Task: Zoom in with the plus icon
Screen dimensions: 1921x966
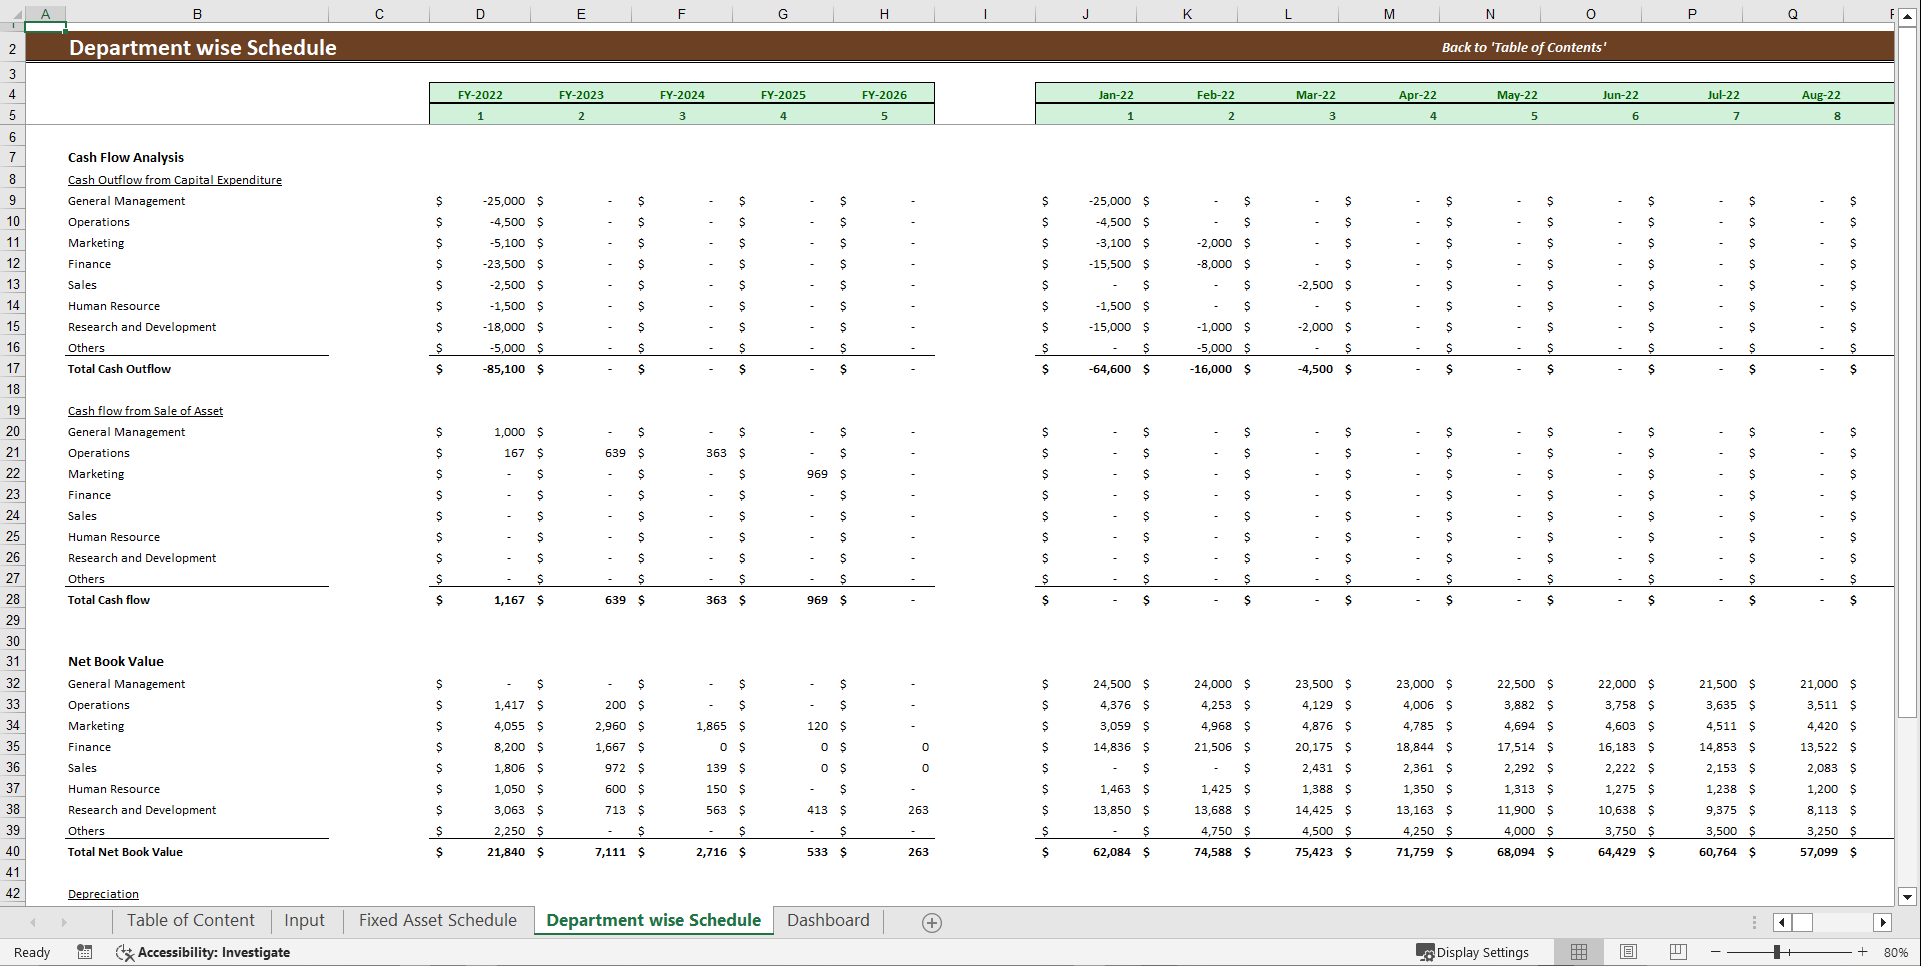Action: point(1860,952)
